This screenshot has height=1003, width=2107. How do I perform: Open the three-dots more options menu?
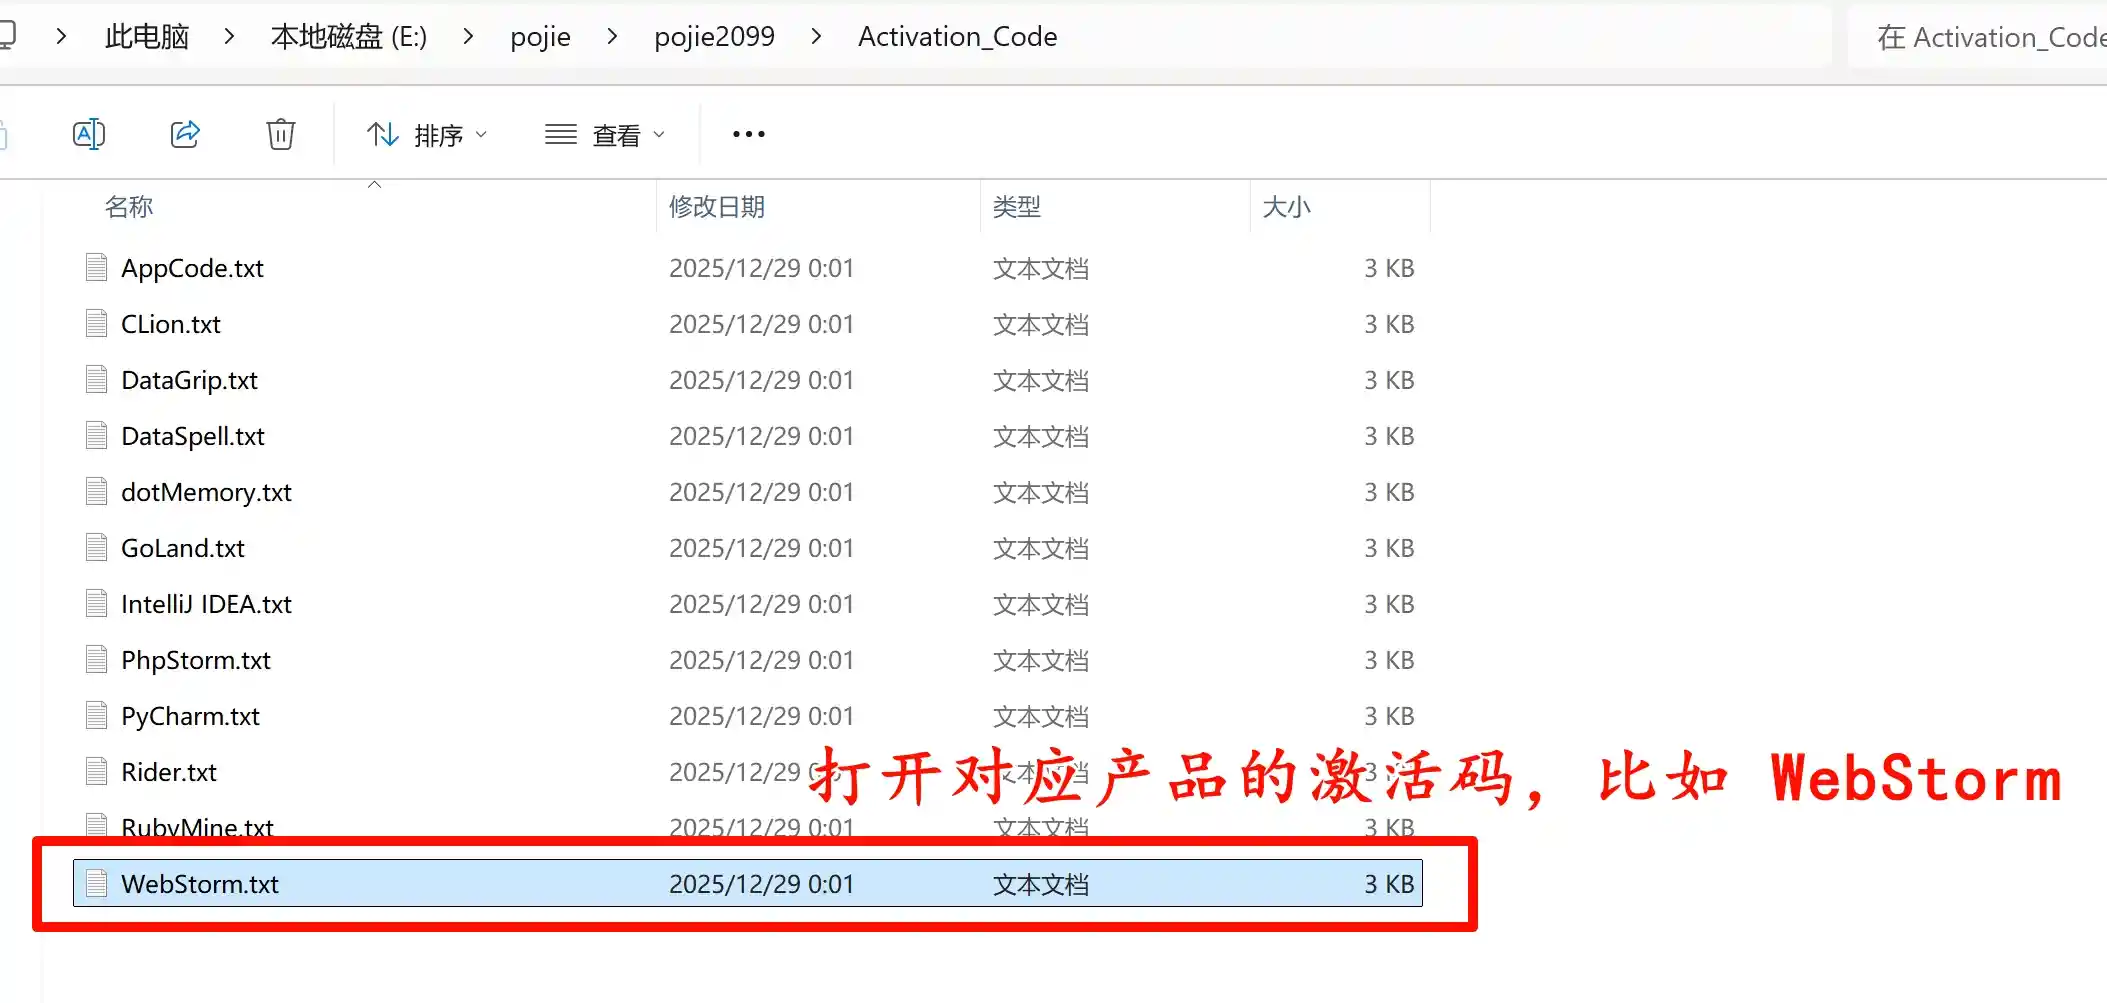coord(748,134)
